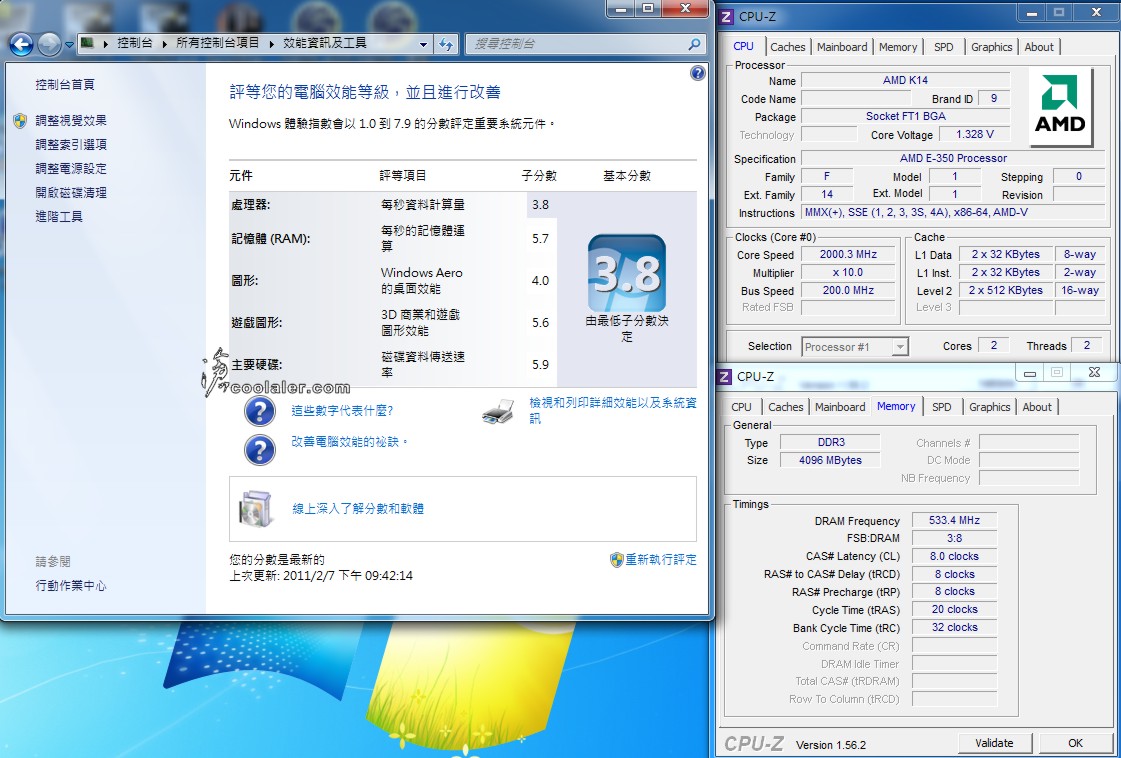Click 所有控制台項目 in the address breadcrumb
The height and width of the screenshot is (758, 1121).
(x=218, y=43)
